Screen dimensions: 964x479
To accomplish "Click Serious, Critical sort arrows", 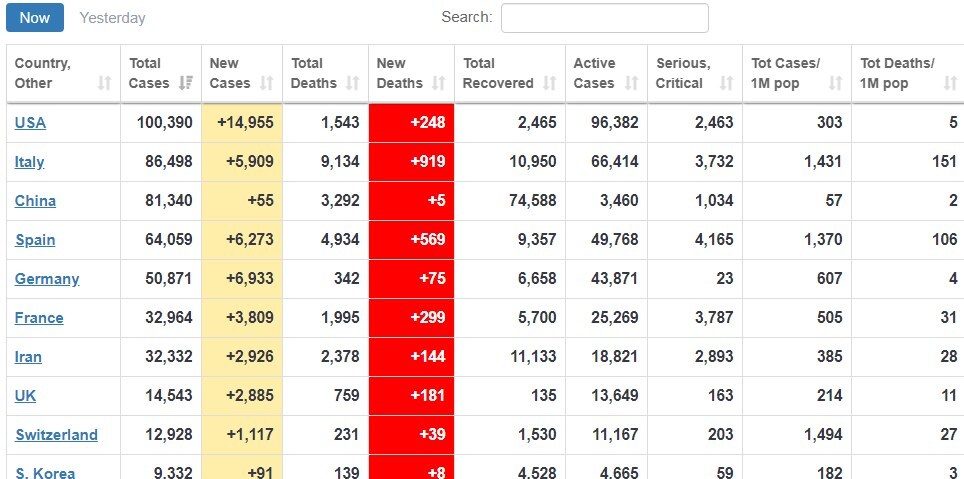I will tap(726, 83).
